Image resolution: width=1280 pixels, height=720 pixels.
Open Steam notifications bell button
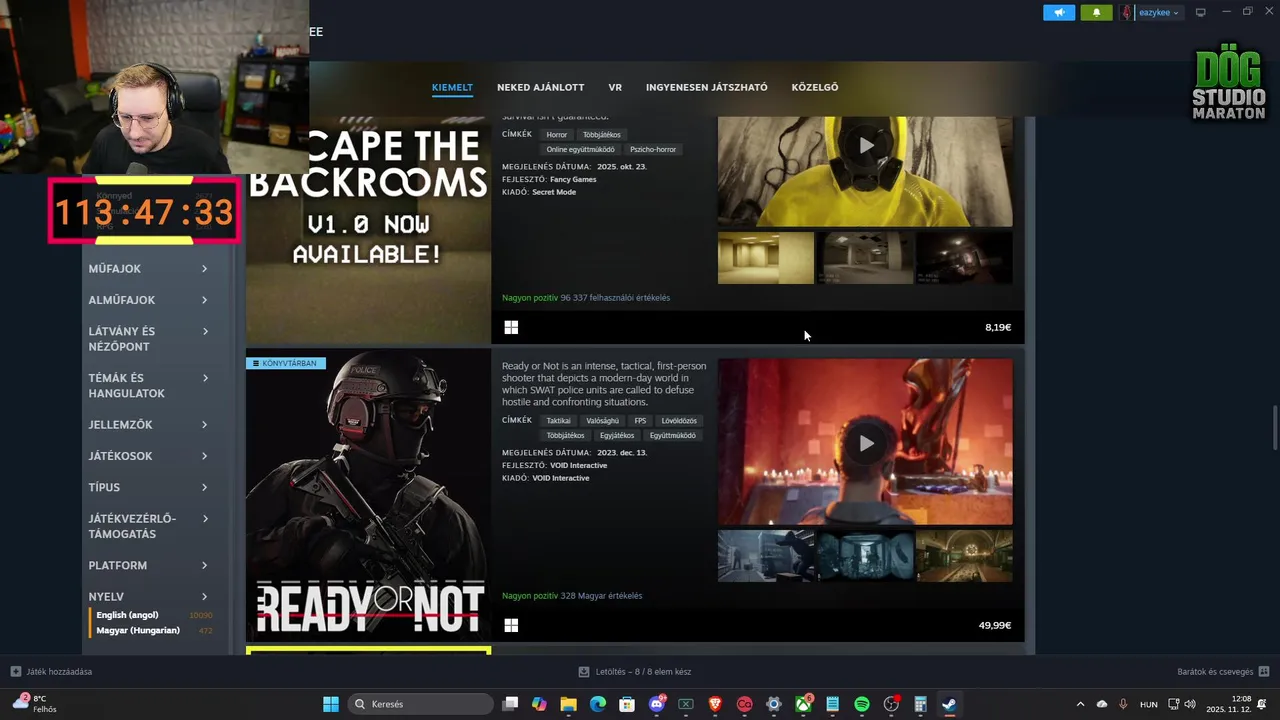(x=1096, y=12)
